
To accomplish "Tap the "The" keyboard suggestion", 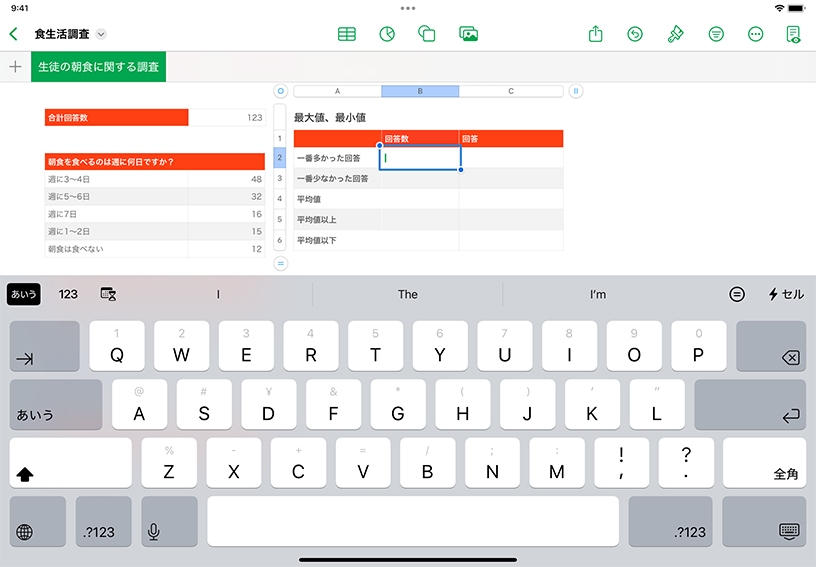I will [407, 294].
